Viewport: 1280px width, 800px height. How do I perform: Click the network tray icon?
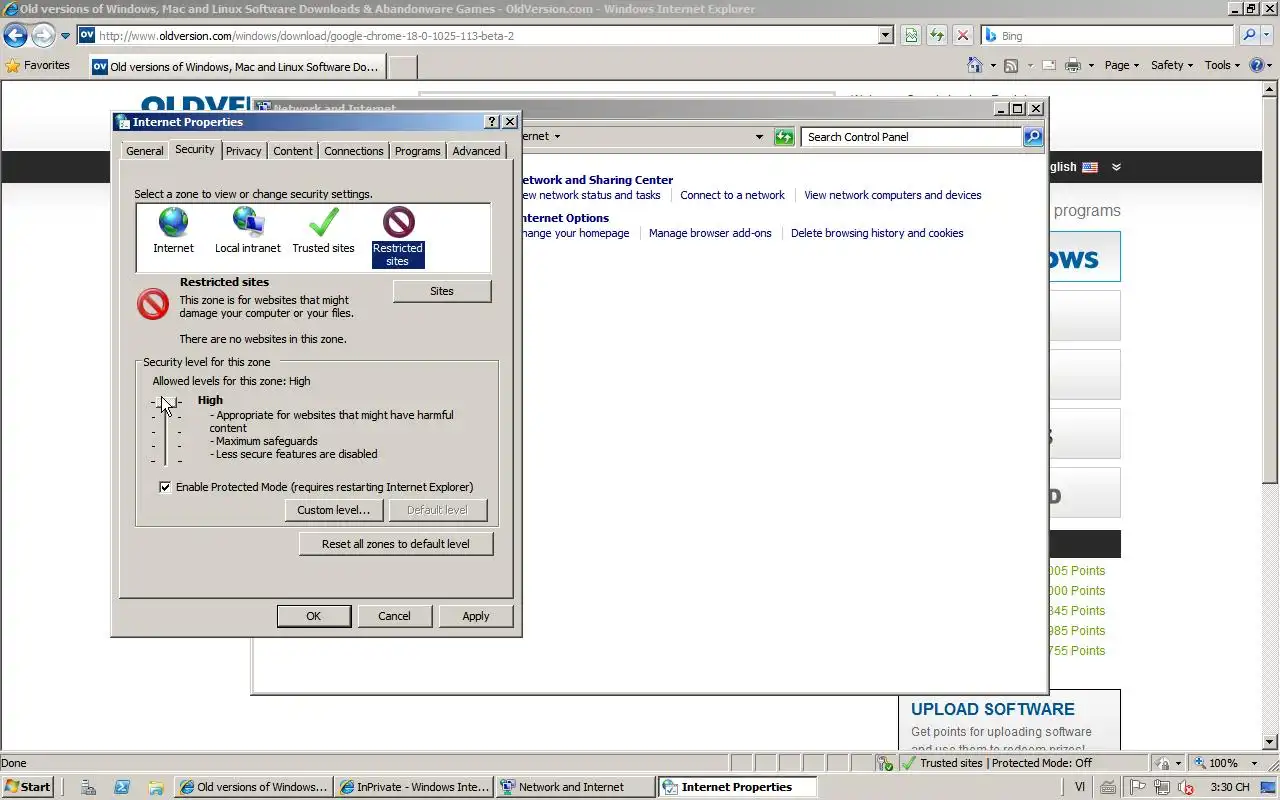[x=1162, y=787]
